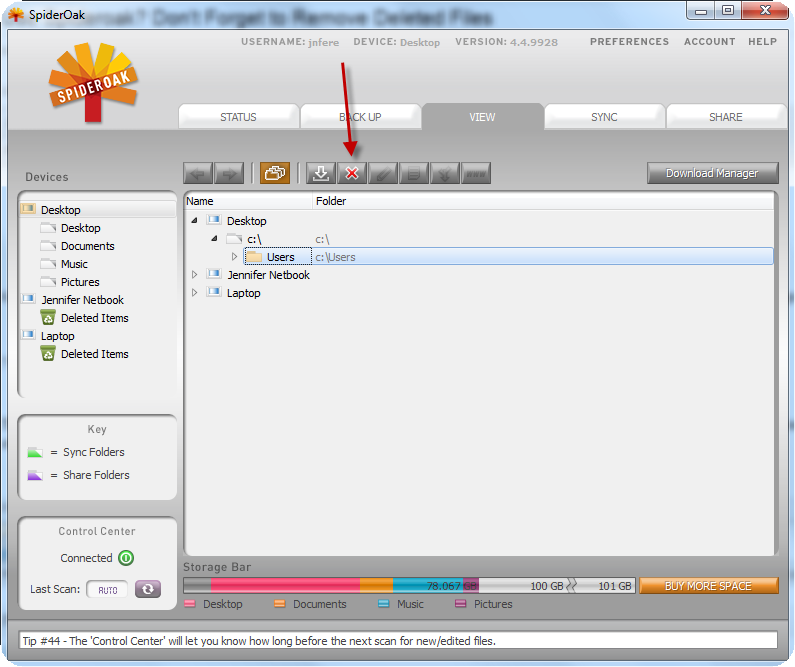795x667 pixels.
Task: Click the SpiderOak logo
Action: (x=93, y=83)
